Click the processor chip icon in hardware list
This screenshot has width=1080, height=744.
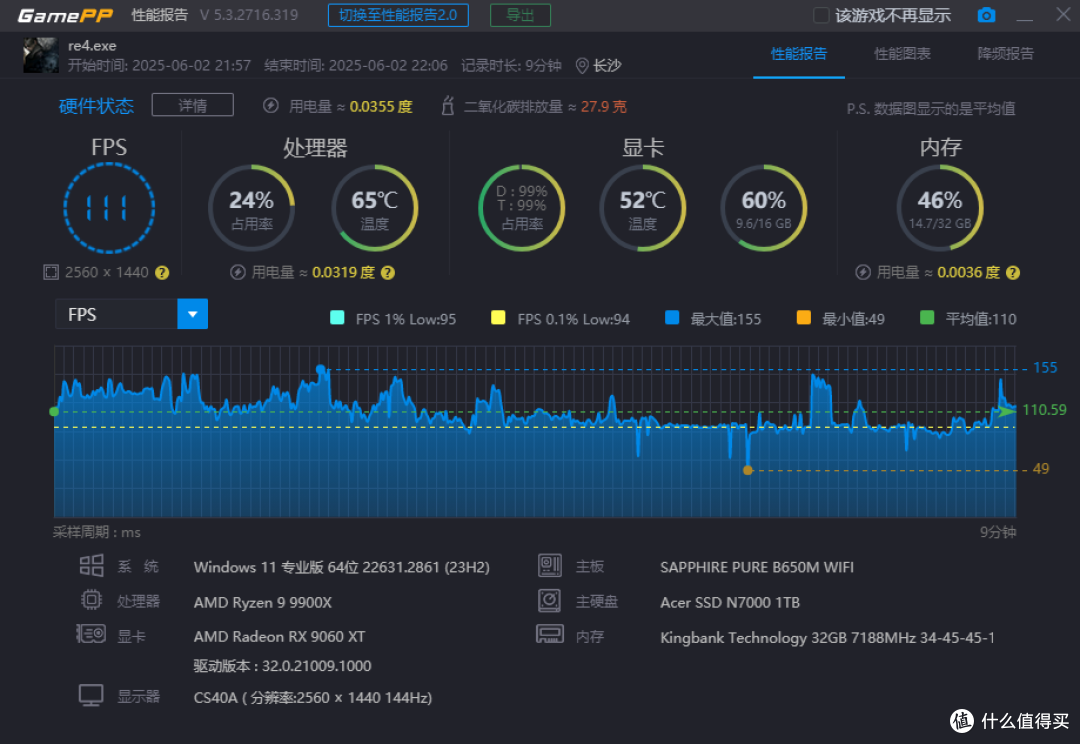click(x=91, y=600)
